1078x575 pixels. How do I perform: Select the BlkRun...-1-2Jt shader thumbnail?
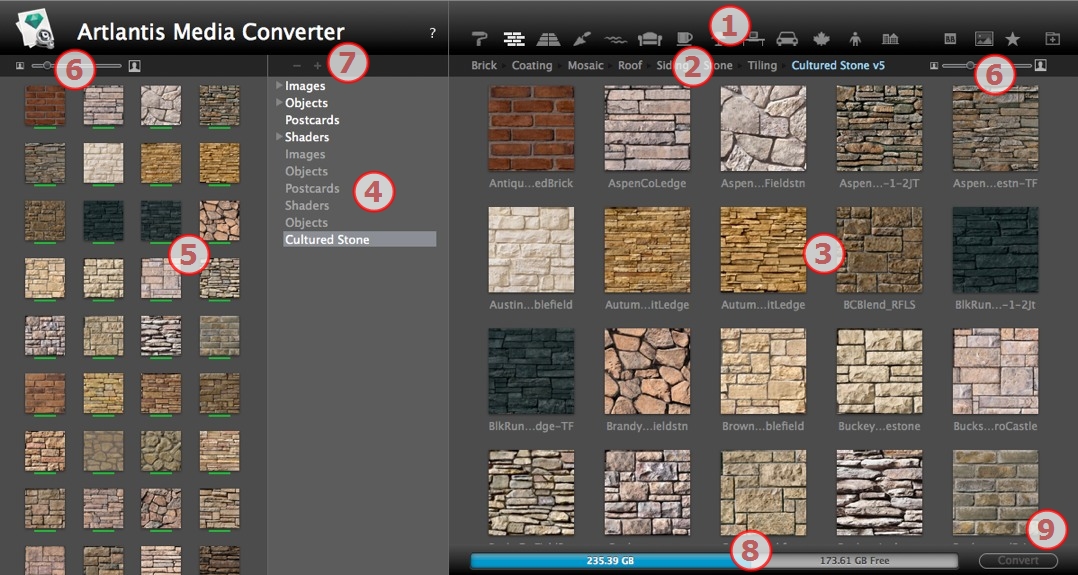coord(996,250)
